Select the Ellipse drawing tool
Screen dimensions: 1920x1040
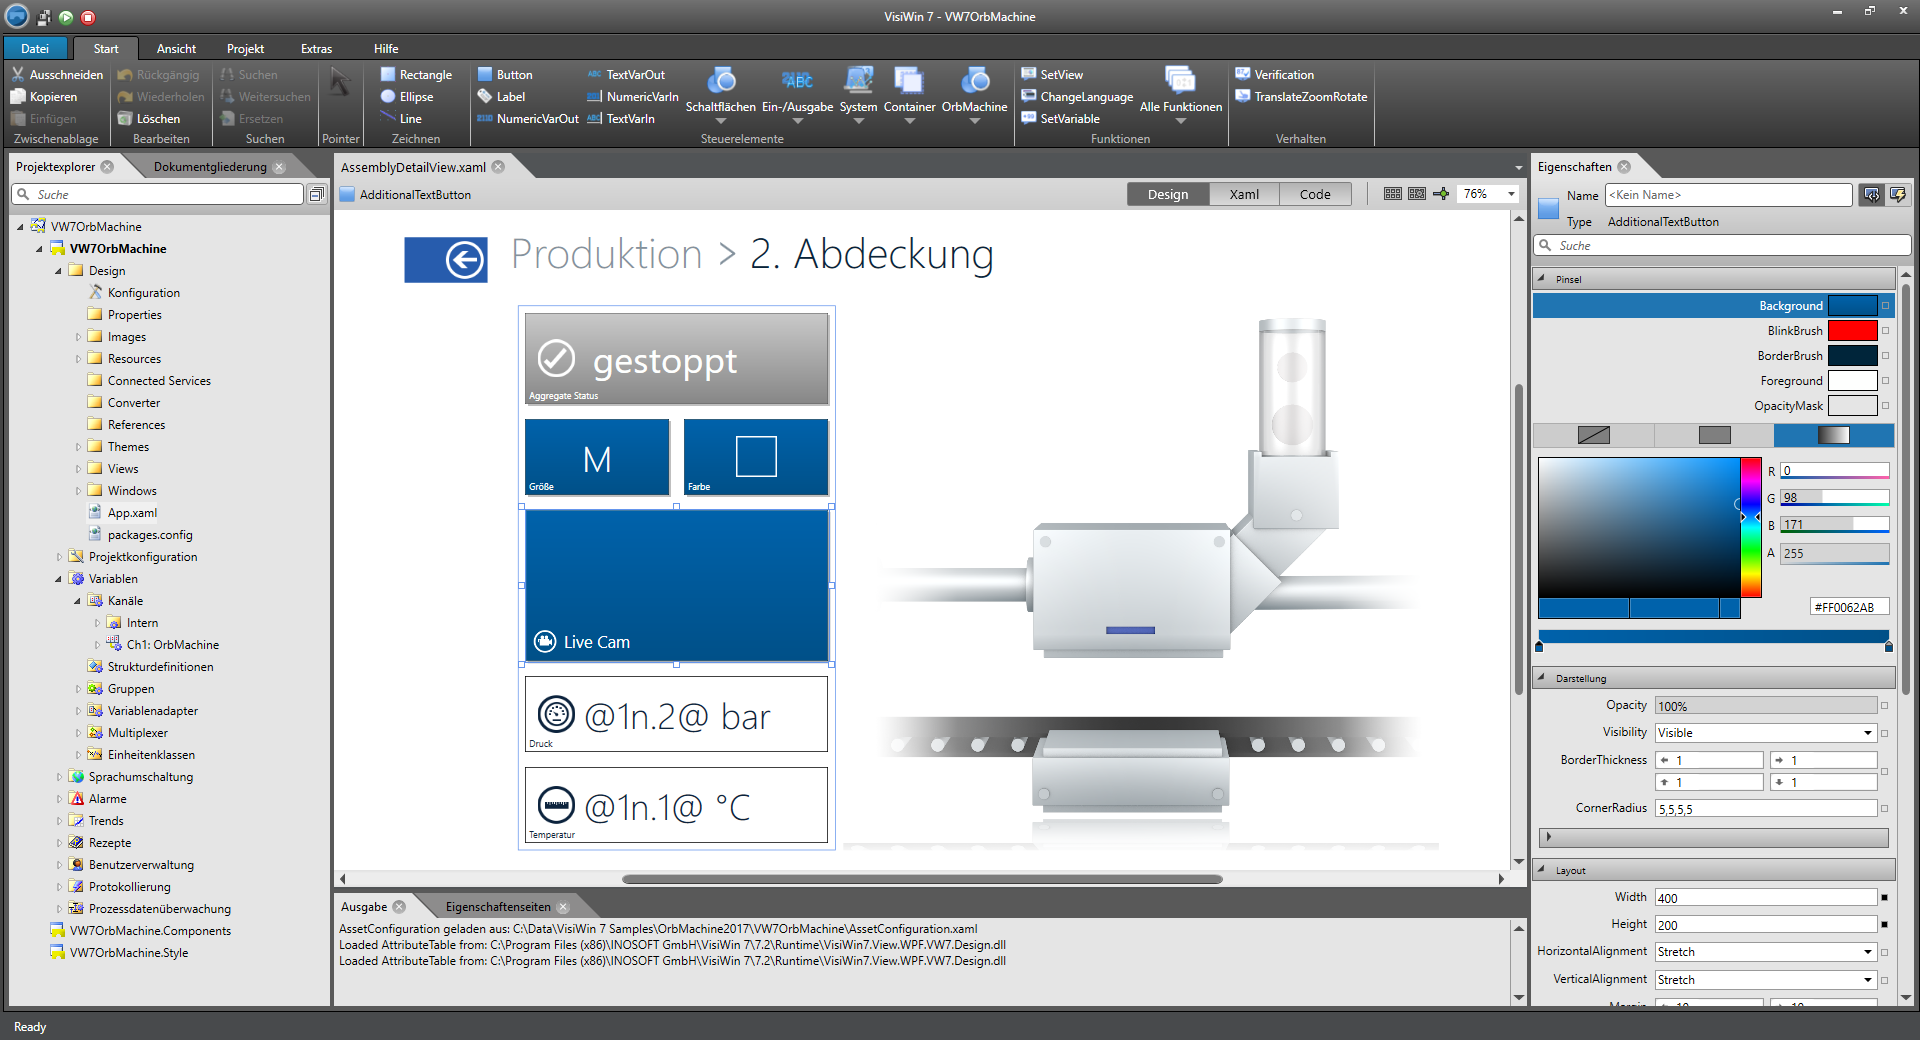(x=410, y=96)
